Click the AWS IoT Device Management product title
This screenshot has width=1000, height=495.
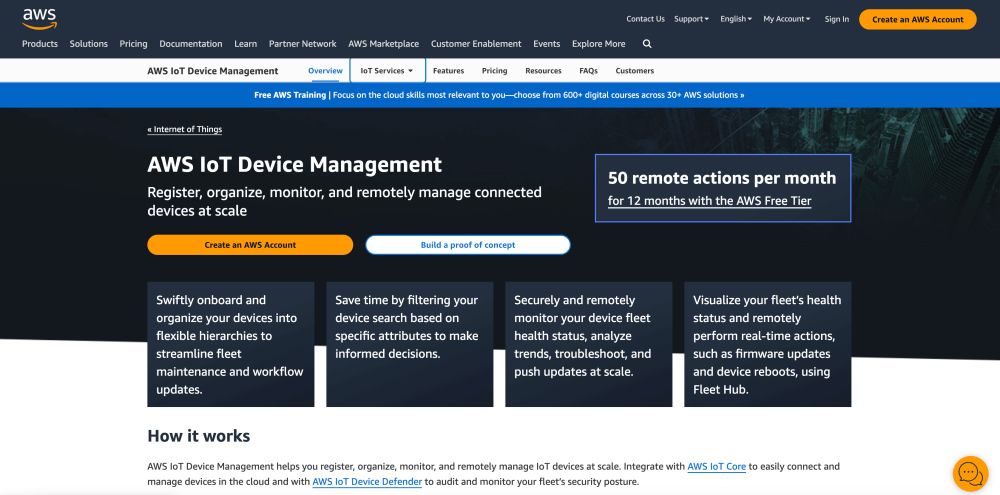click(x=212, y=71)
